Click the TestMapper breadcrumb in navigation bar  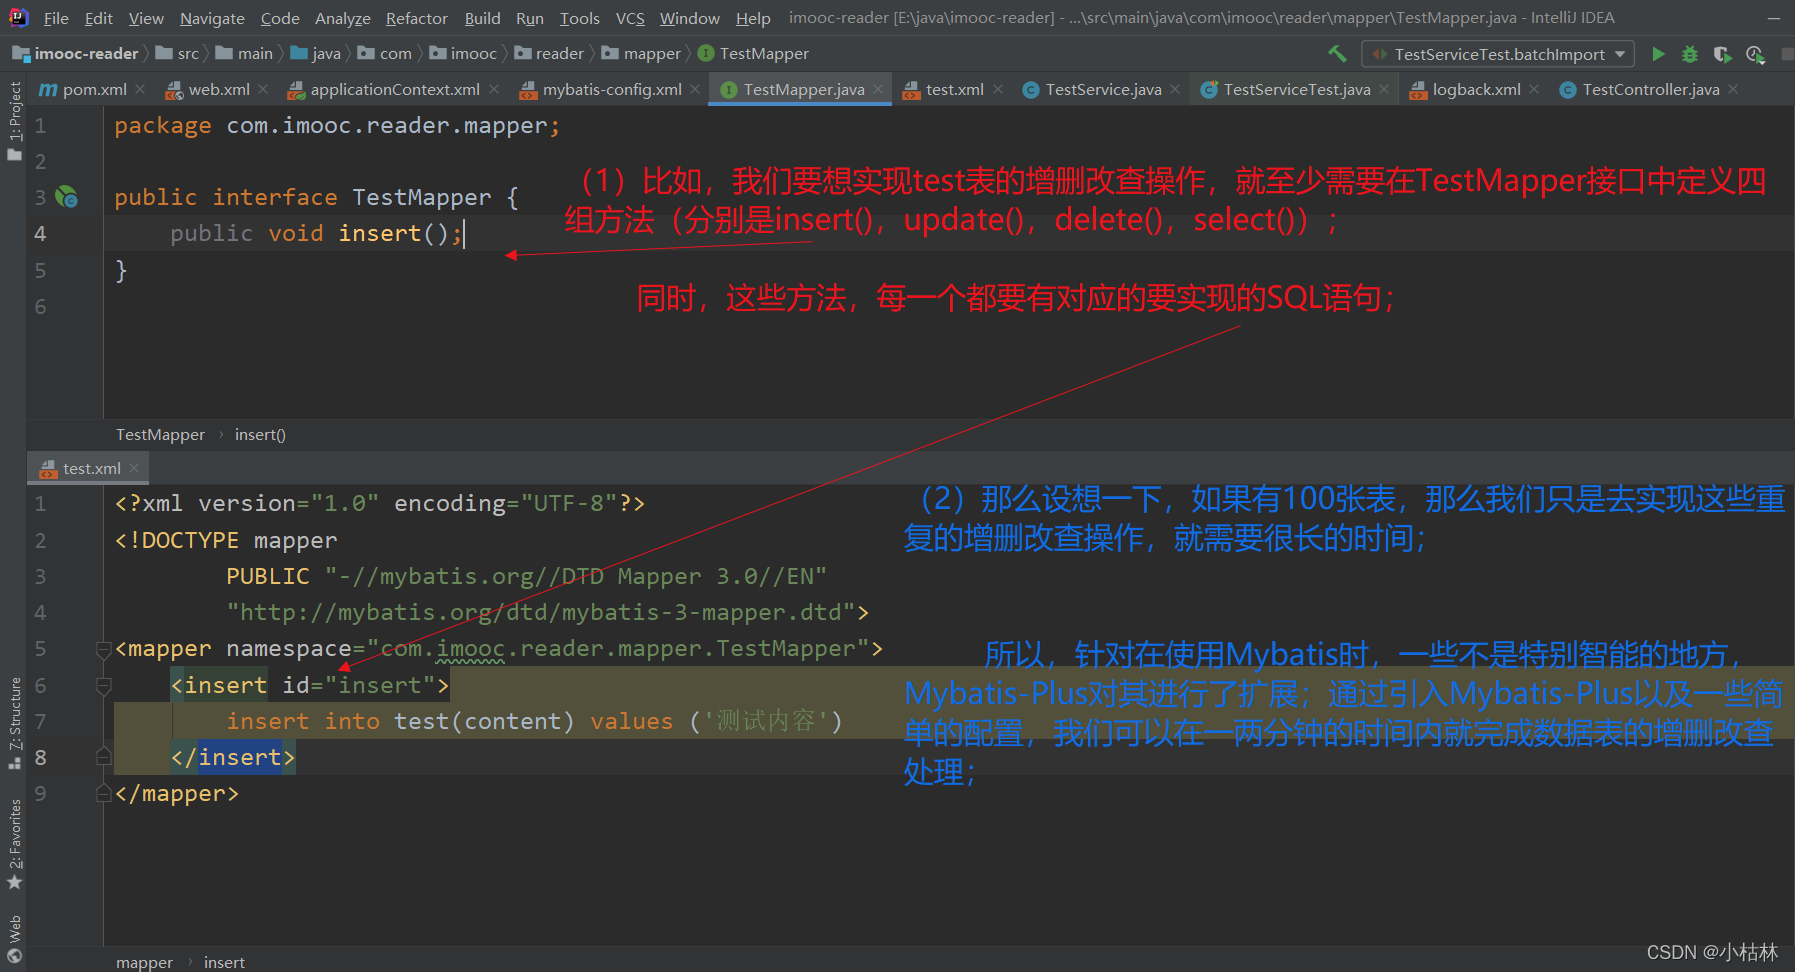point(754,54)
